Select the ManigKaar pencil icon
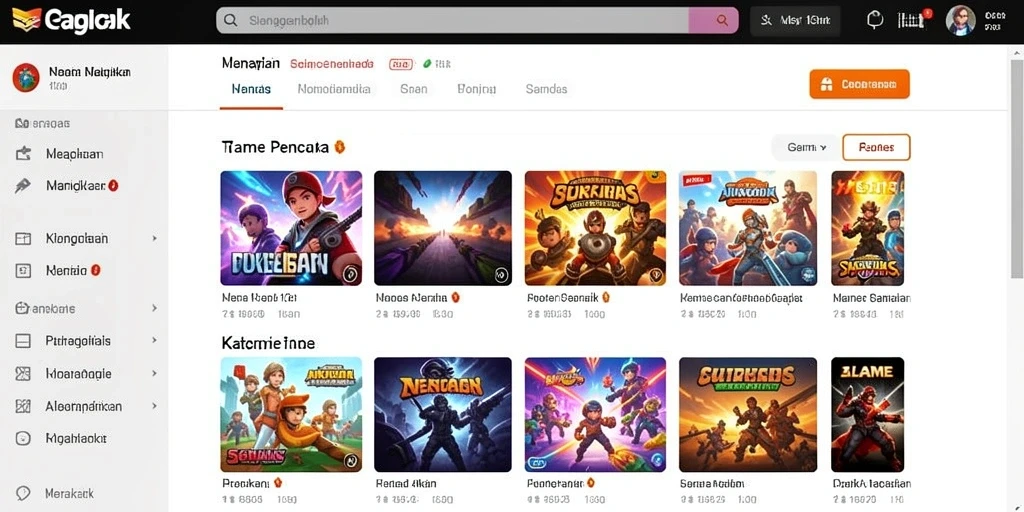1024x512 pixels. coord(23,185)
